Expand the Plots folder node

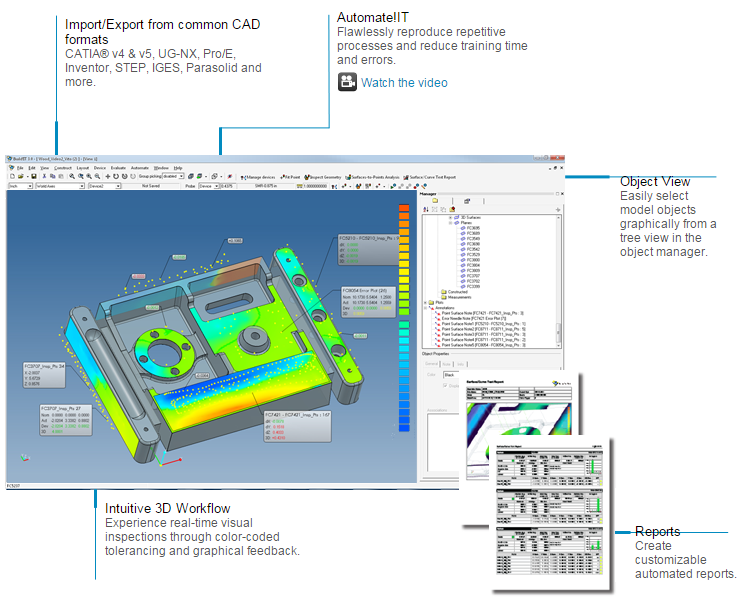[425, 303]
